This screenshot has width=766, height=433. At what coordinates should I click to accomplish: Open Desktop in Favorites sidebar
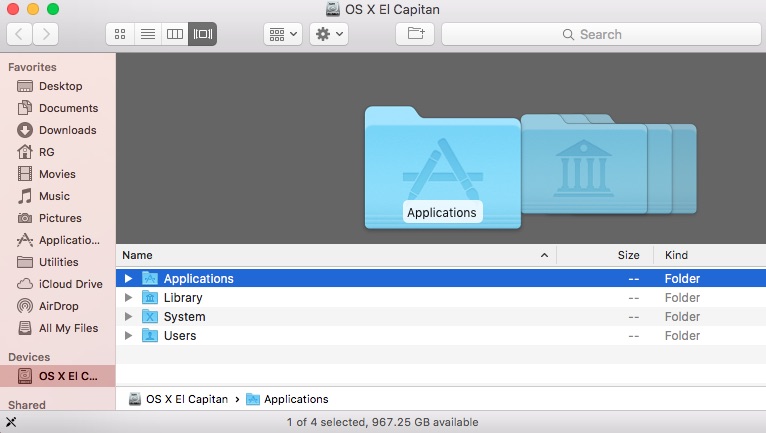coord(58,86)
